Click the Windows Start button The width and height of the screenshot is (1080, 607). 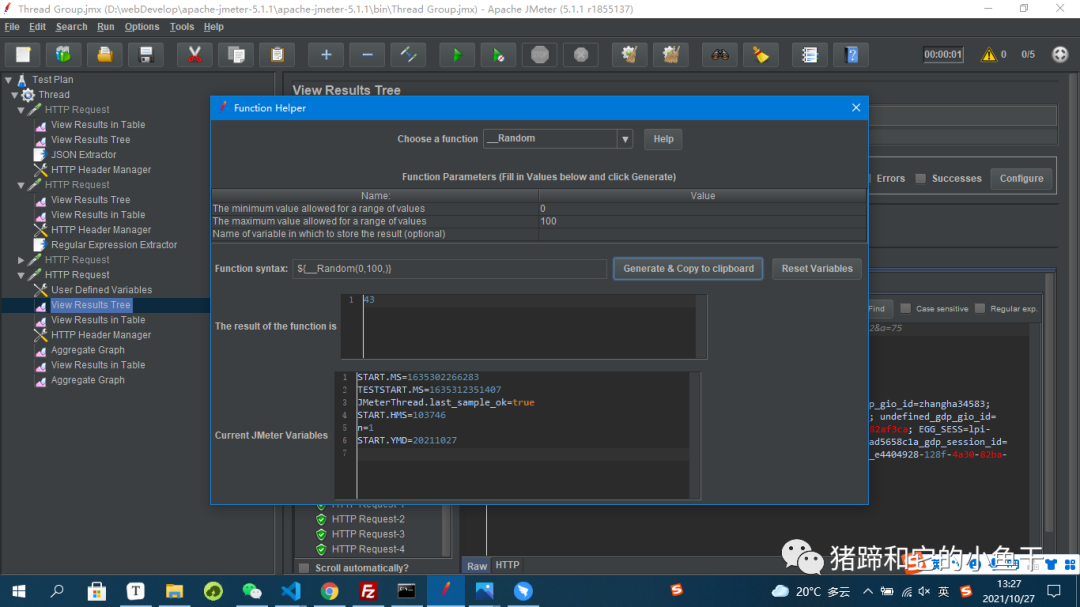[19, 590]
